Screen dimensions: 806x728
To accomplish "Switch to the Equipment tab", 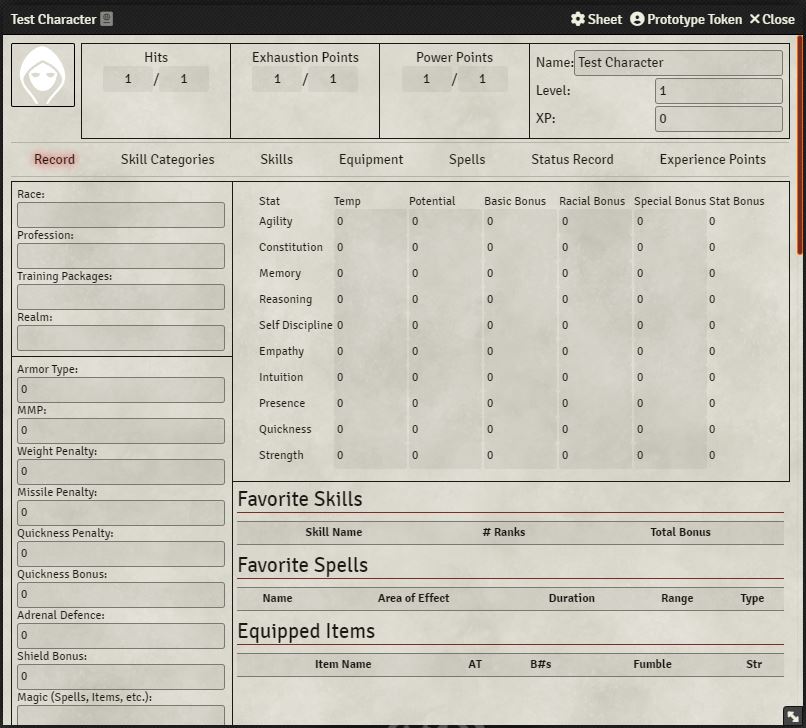I will [x=371, y=159].
